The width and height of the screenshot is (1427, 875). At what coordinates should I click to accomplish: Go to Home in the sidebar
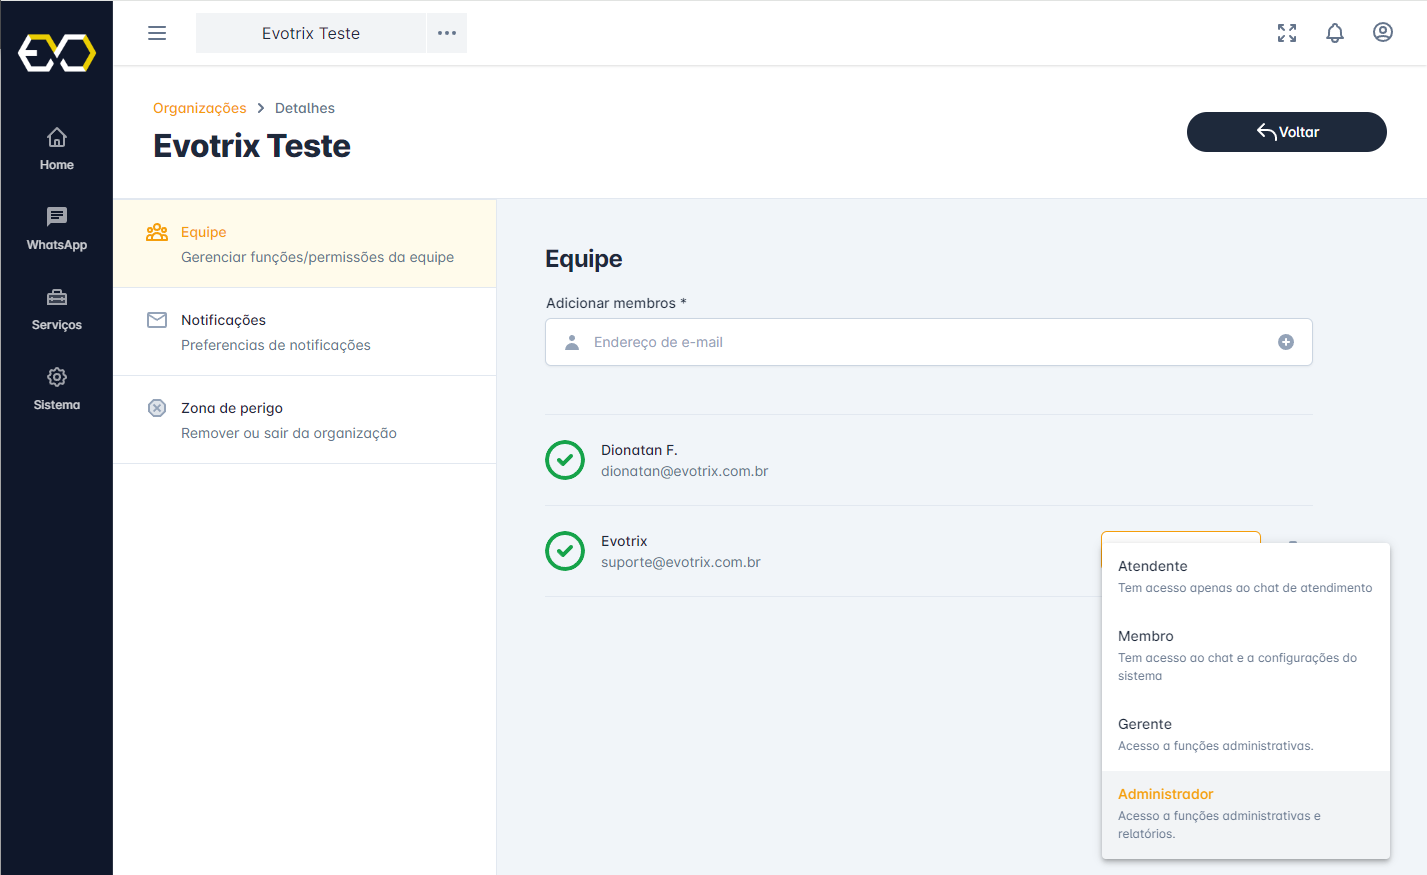57,149
